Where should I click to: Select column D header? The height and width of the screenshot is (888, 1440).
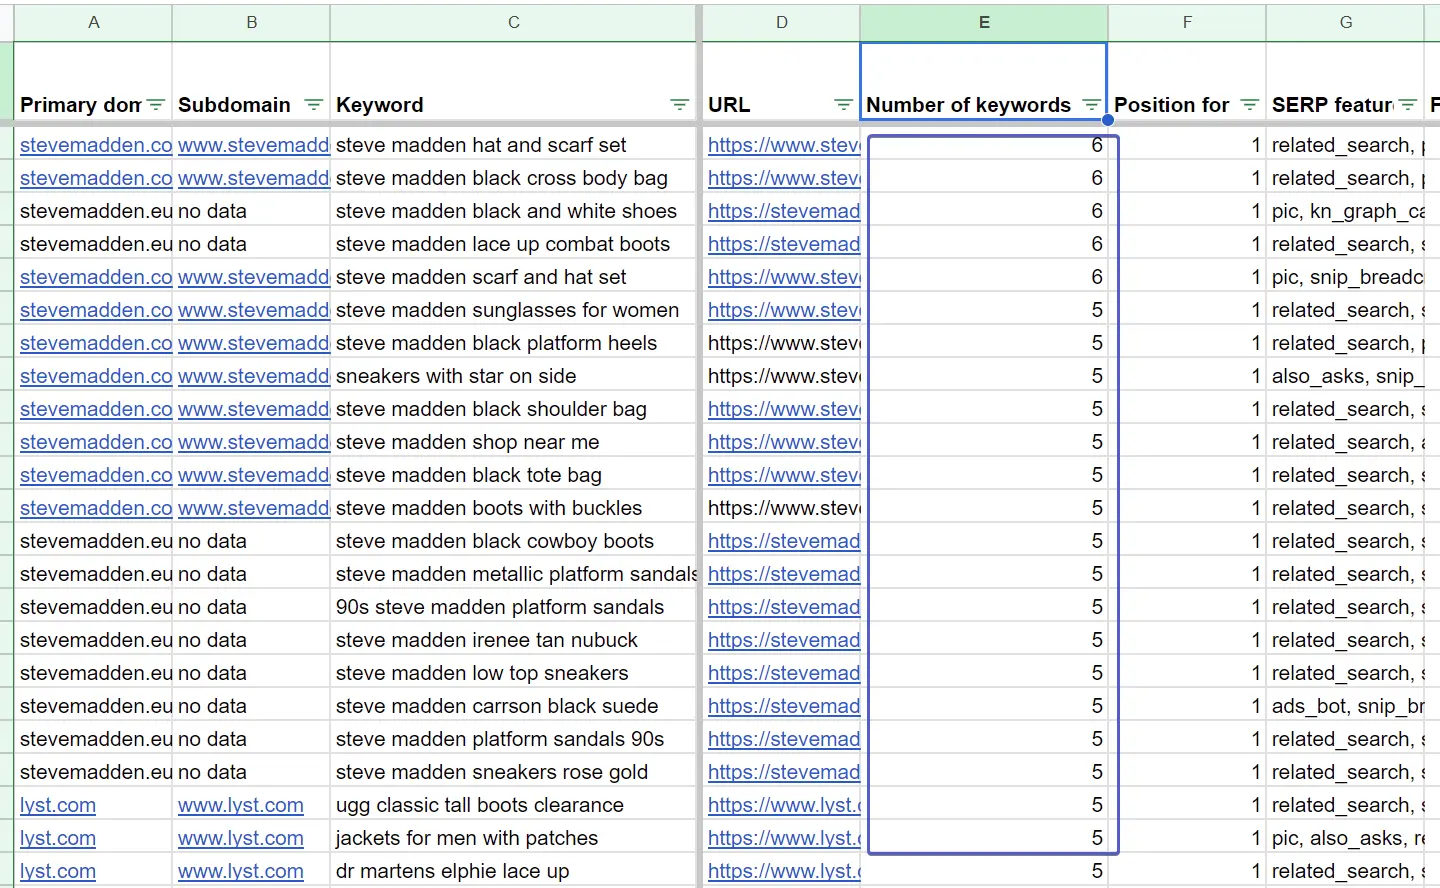point(781,22)
